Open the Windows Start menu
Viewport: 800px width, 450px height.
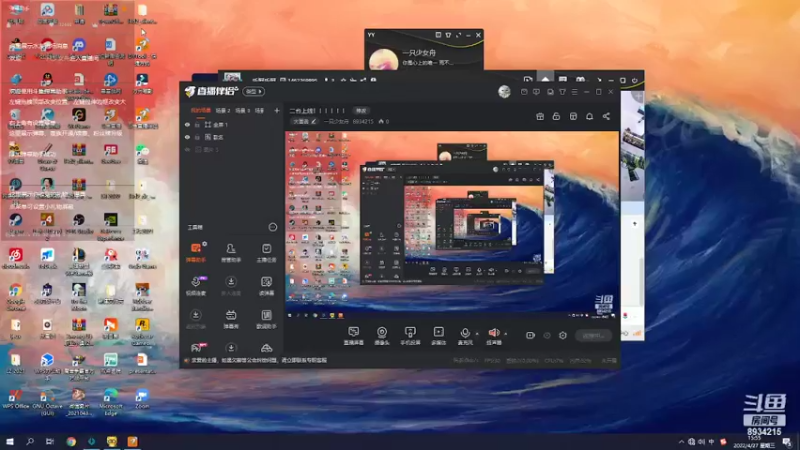click(10, 441)
